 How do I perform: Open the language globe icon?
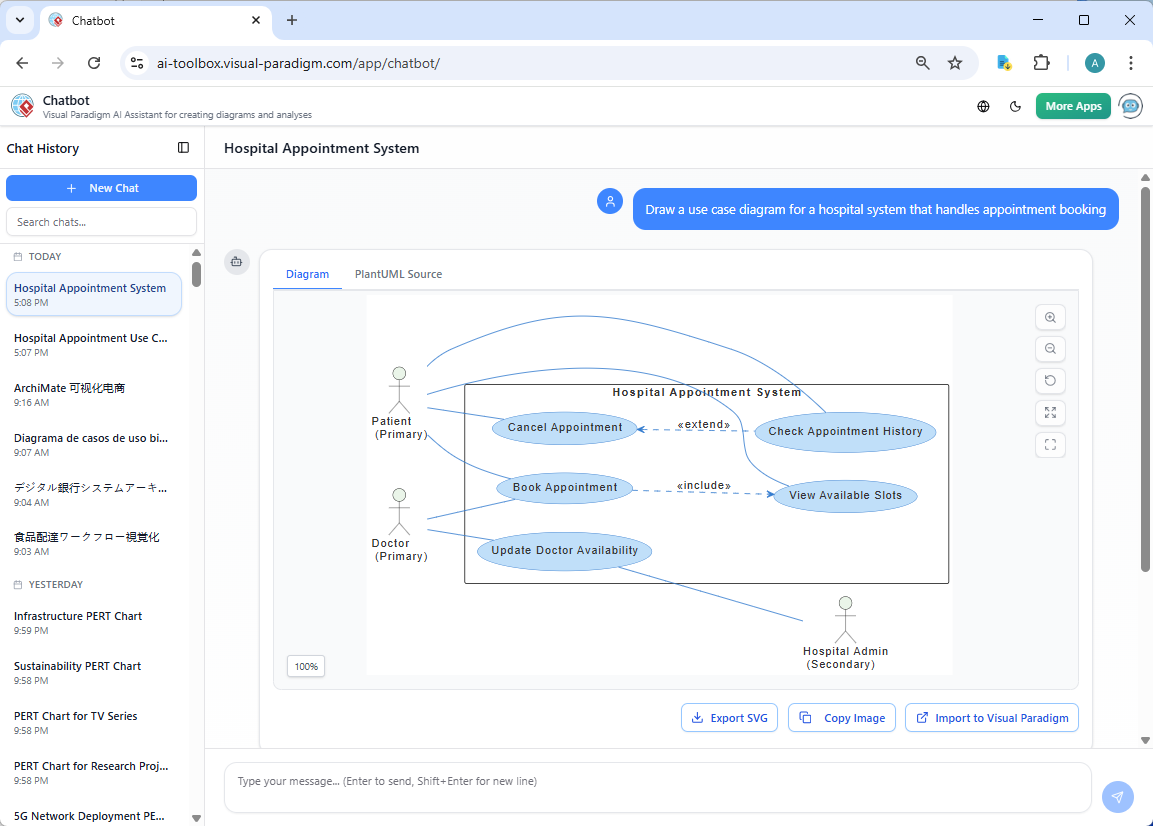pyautogui.click(x=983, y=105)
